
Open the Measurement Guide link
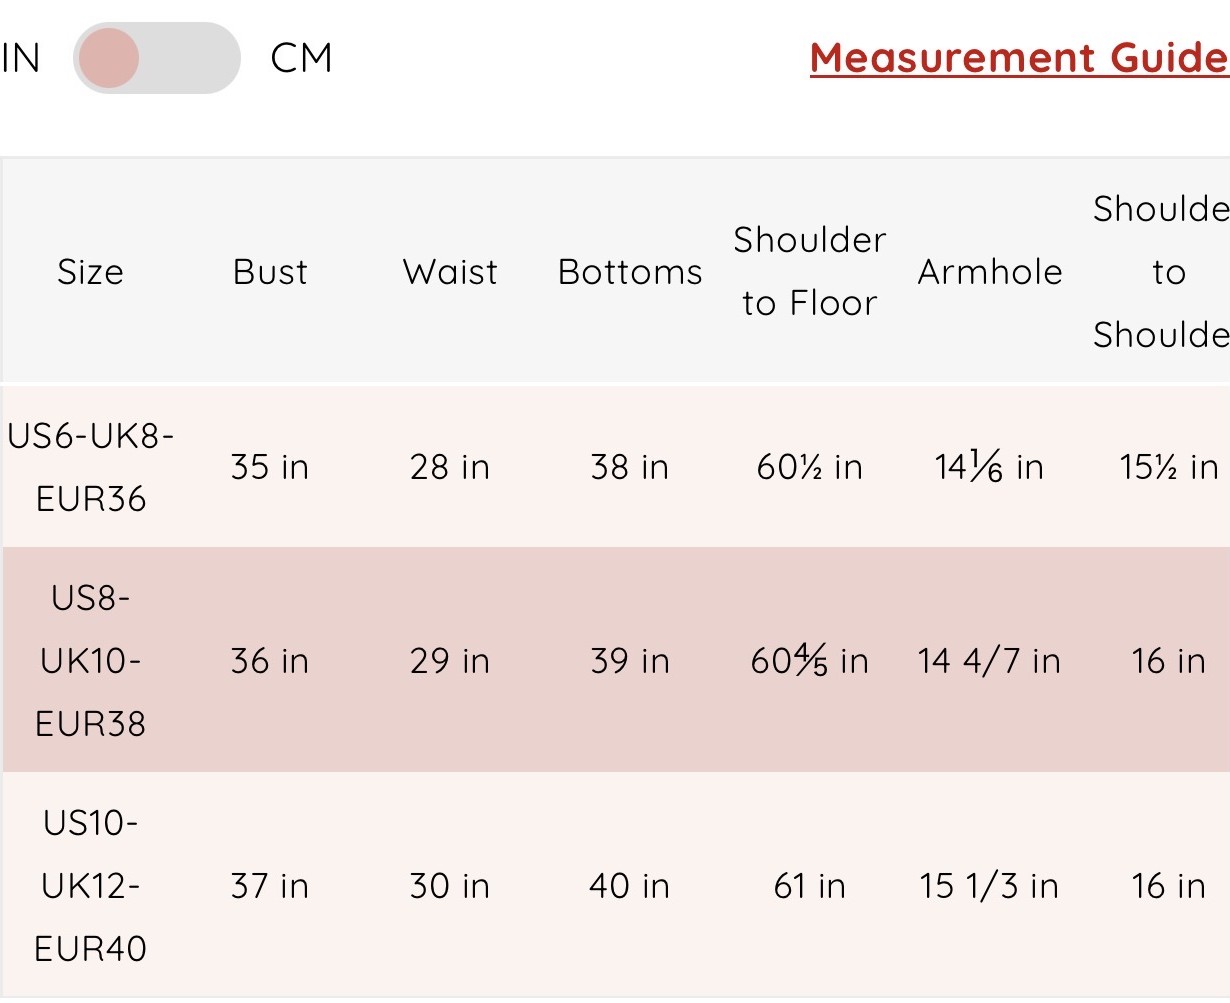(1019, 58)
